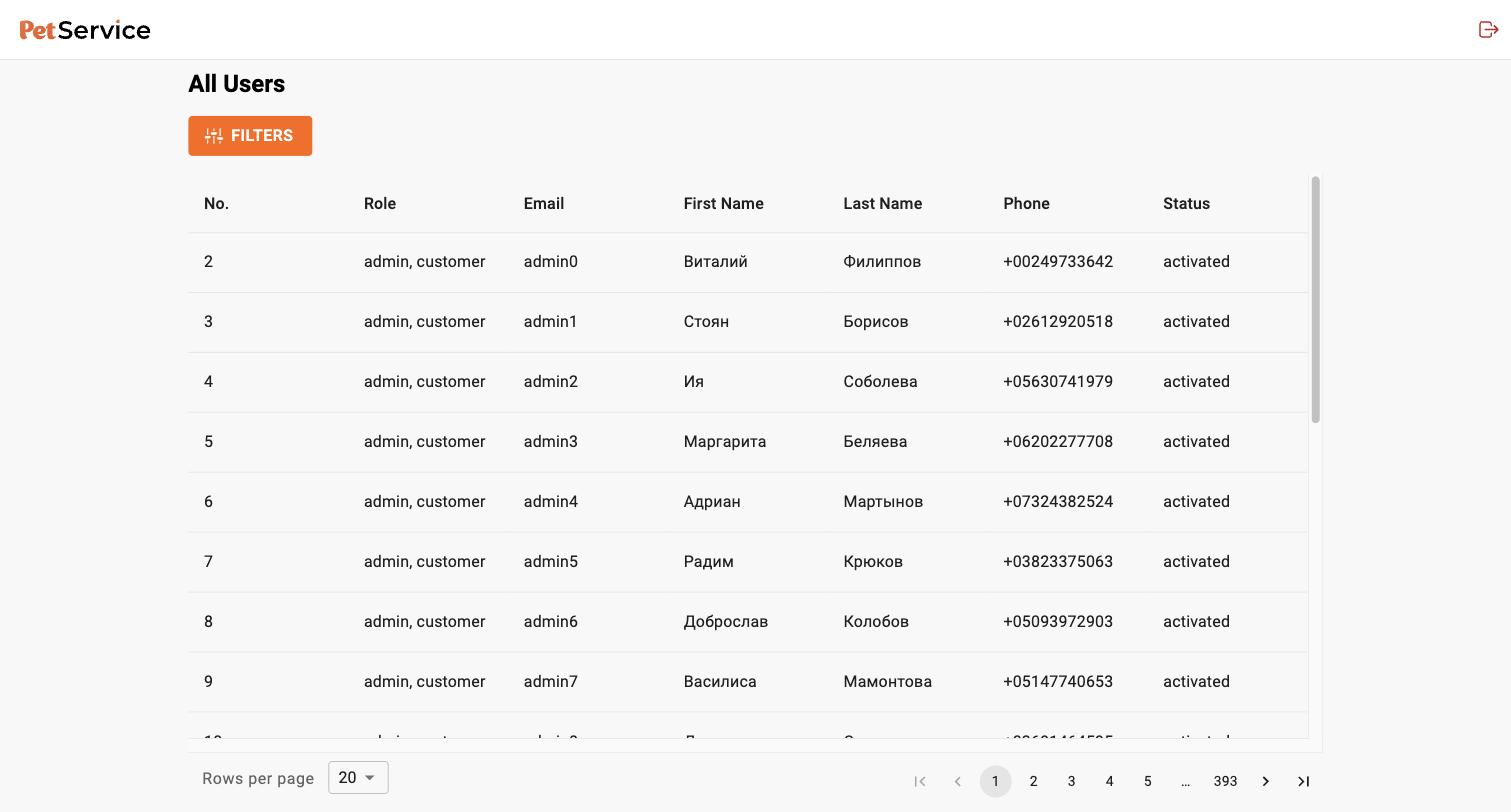Click the Email column header
1511x812 pixels.
click(544, 203)
